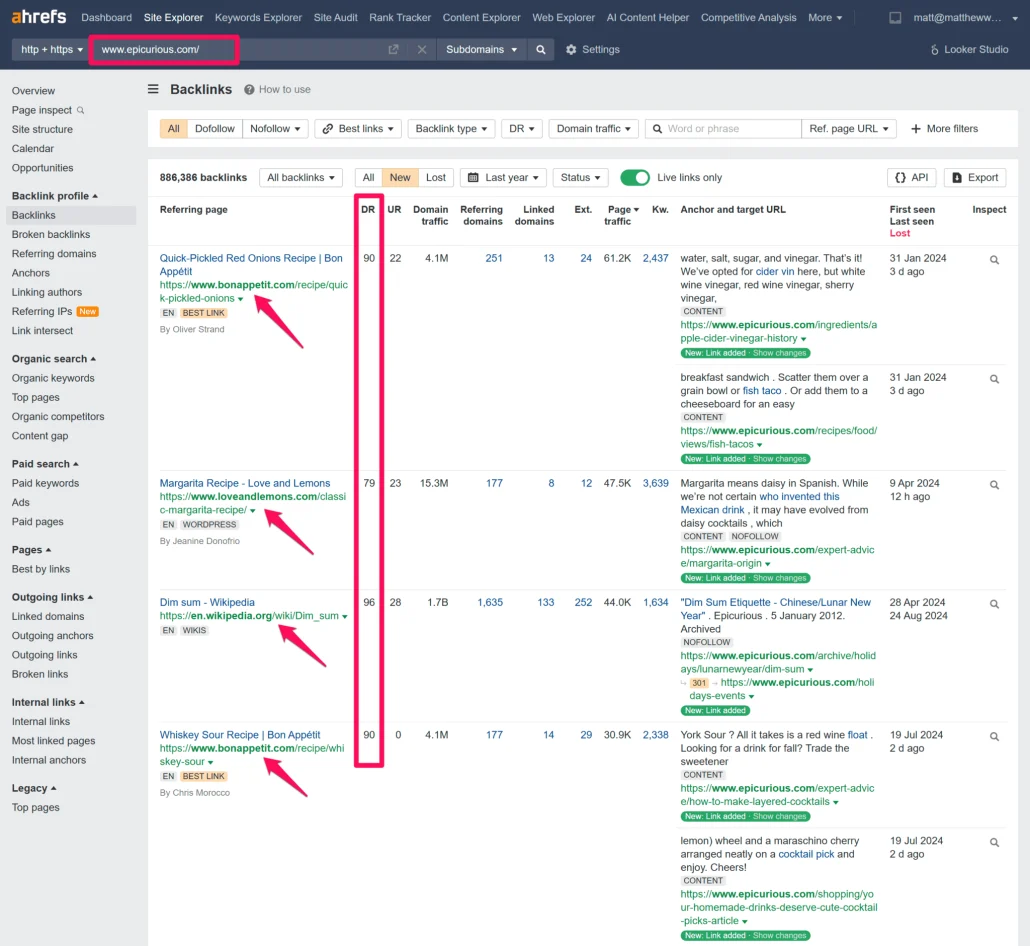
Task: Open the Status dropdown
Action: (580, 177)
